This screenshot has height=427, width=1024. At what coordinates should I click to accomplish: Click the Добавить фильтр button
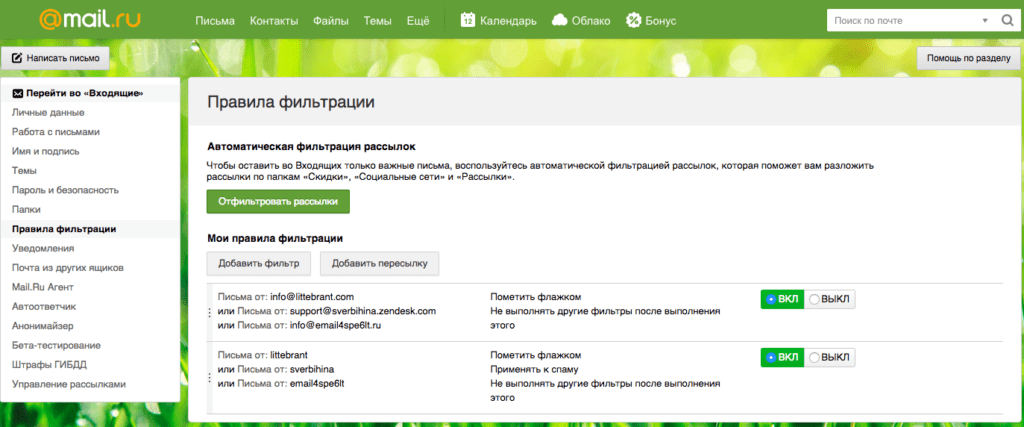(x=259, y=263)
